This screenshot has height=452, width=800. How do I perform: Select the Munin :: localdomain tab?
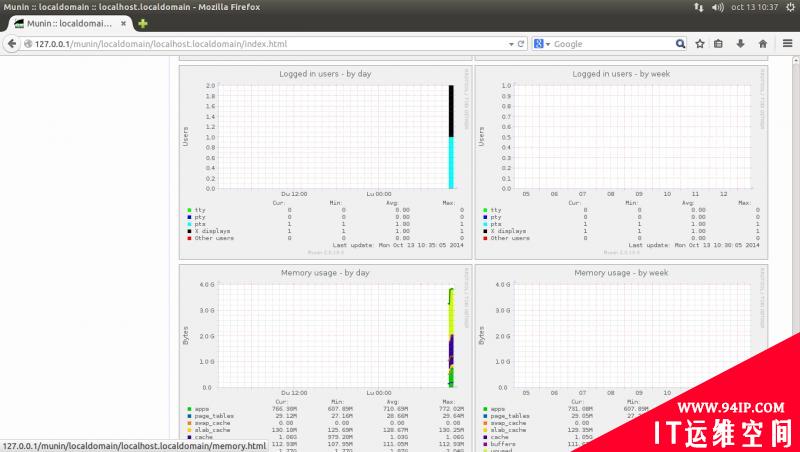coord(70,23)
